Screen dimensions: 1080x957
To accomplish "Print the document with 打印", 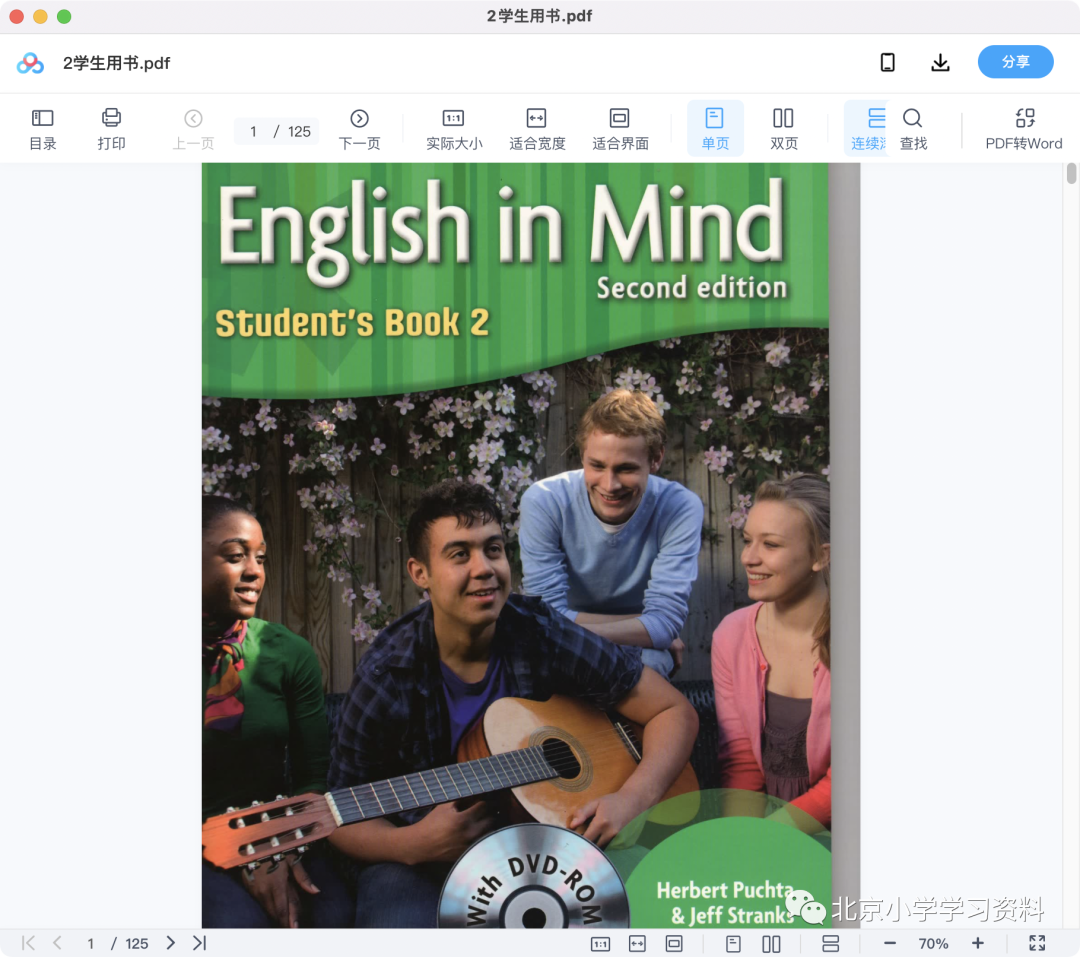I will [111, 129].
